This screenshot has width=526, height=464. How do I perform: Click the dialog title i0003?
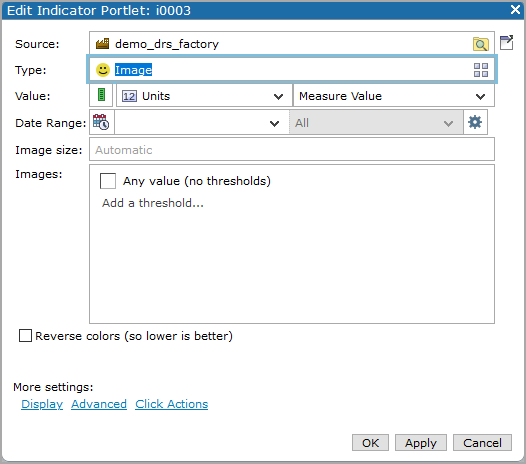(173, 10)
